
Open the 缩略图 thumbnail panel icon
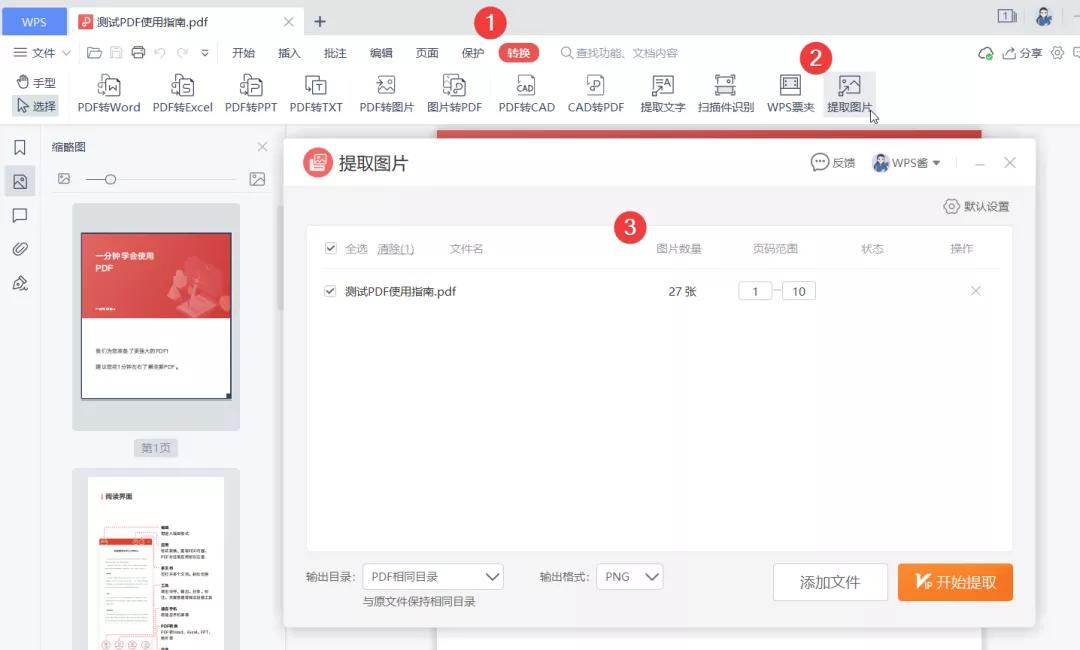pyautogui.click(x=20, y=181)
